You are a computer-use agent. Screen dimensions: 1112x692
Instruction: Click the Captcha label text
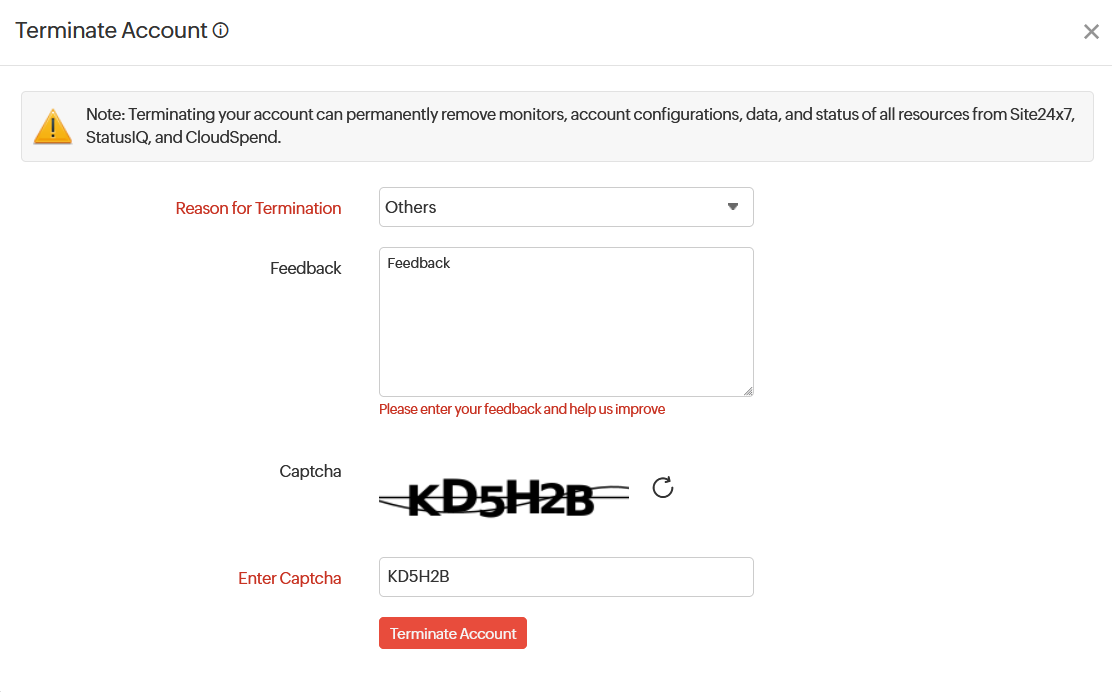pyautogui.click(x=310, y=471)
